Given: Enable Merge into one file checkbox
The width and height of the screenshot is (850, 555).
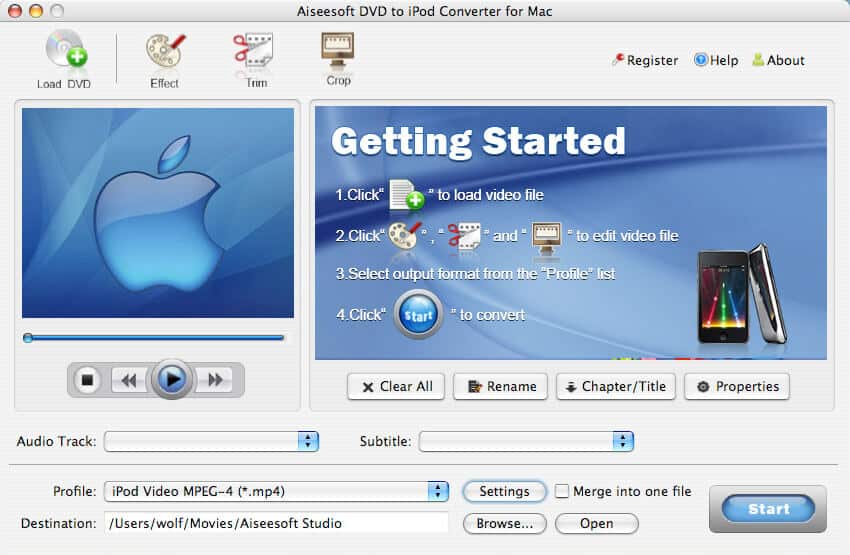Looking at the screenshot, I should (562, 492).
